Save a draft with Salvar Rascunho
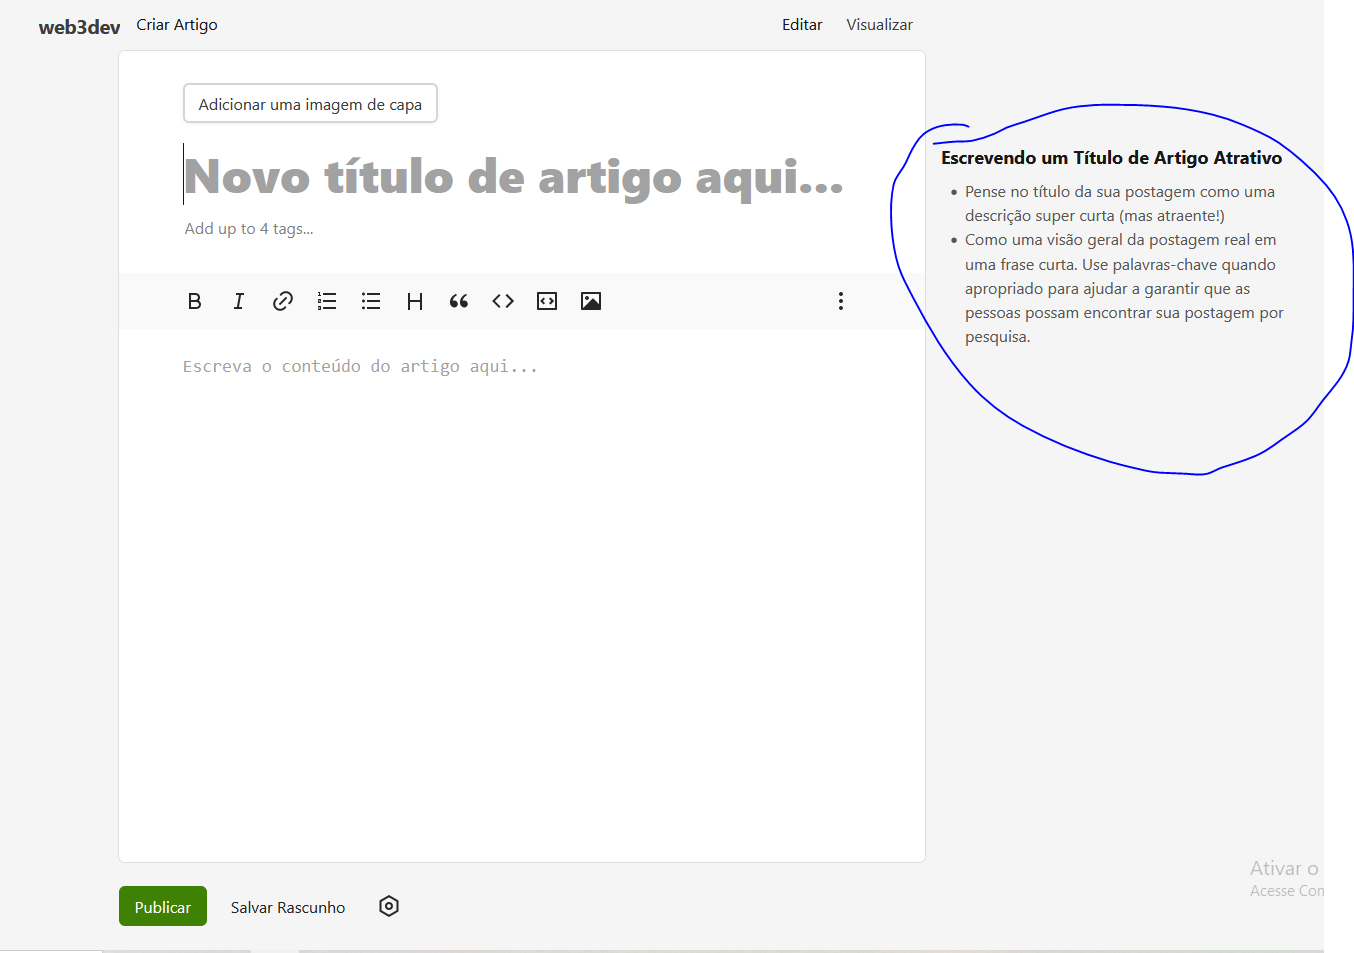The image size is (1354, 953). (x=287, y=906)
